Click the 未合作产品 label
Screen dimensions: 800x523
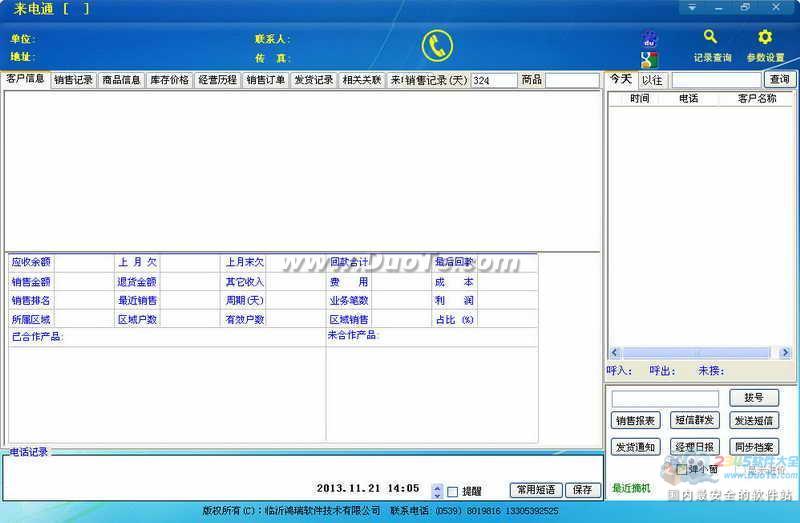[354, 335]
